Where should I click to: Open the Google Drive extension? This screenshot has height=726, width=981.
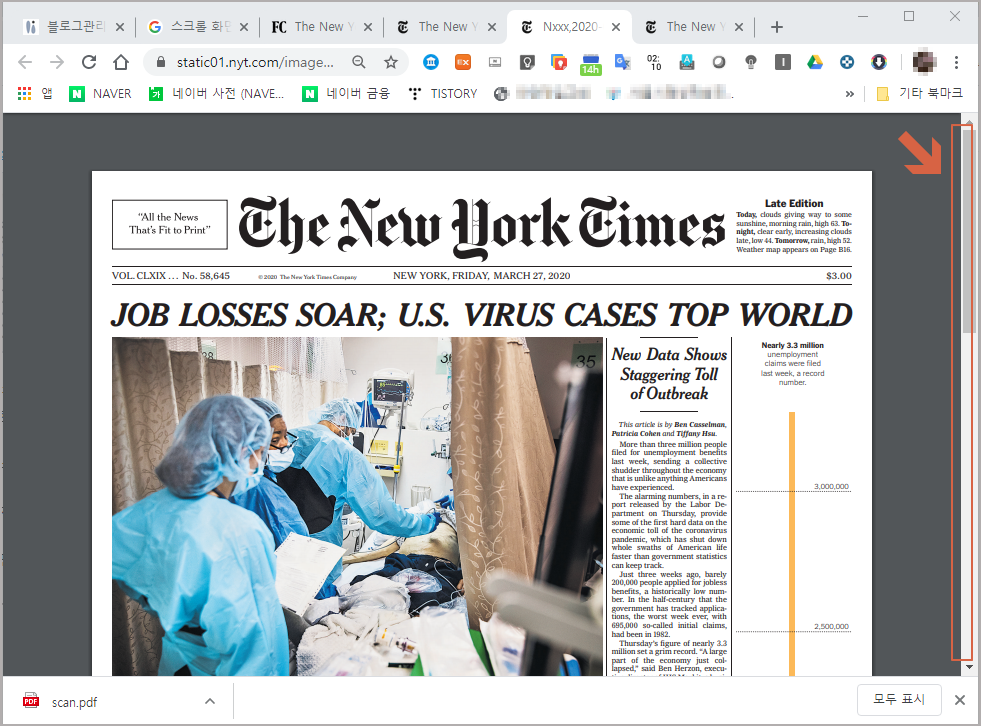(x=815, y=62)
